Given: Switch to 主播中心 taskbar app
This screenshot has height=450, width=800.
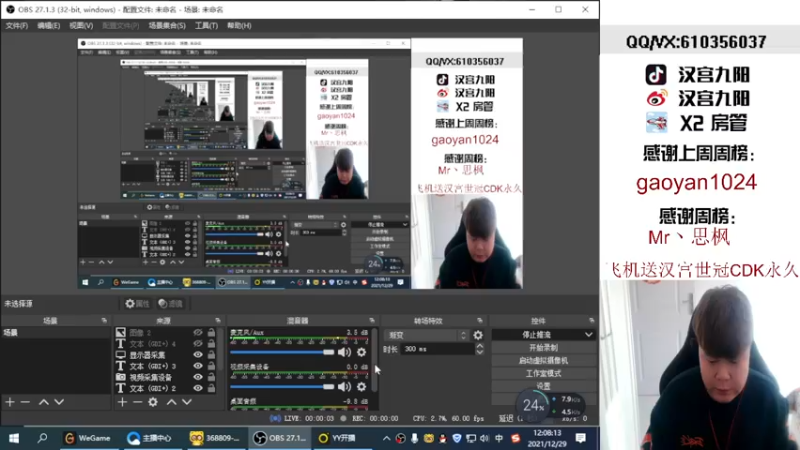Looking at the screenshot, I should click(149, 438).
